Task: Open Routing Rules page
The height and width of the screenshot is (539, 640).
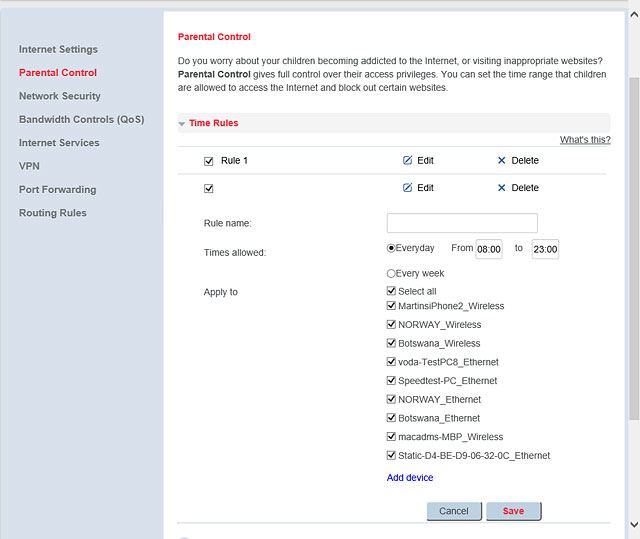Action: (53, 213)
